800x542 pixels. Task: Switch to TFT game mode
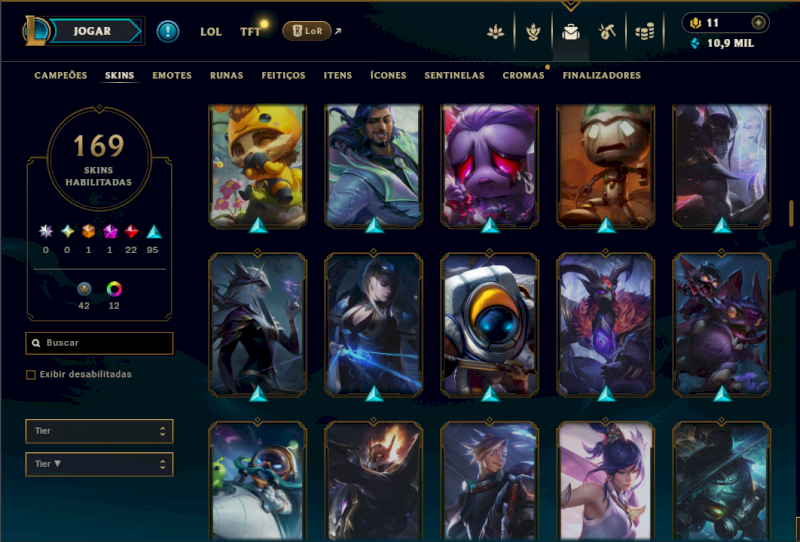click(250, 32)
